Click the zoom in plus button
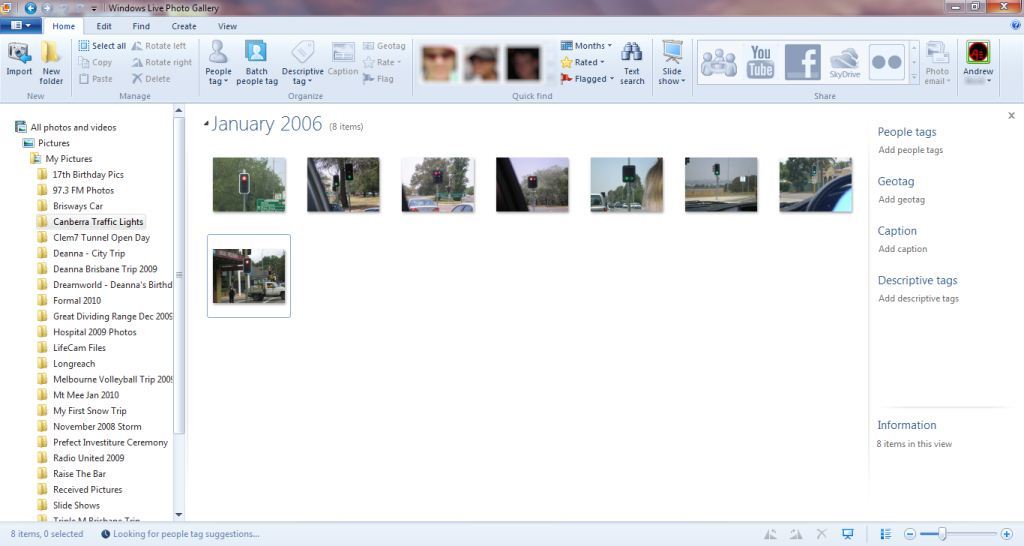This screenshot has width=1024, height=546. pyautogui.click(x=1006, y=534)
